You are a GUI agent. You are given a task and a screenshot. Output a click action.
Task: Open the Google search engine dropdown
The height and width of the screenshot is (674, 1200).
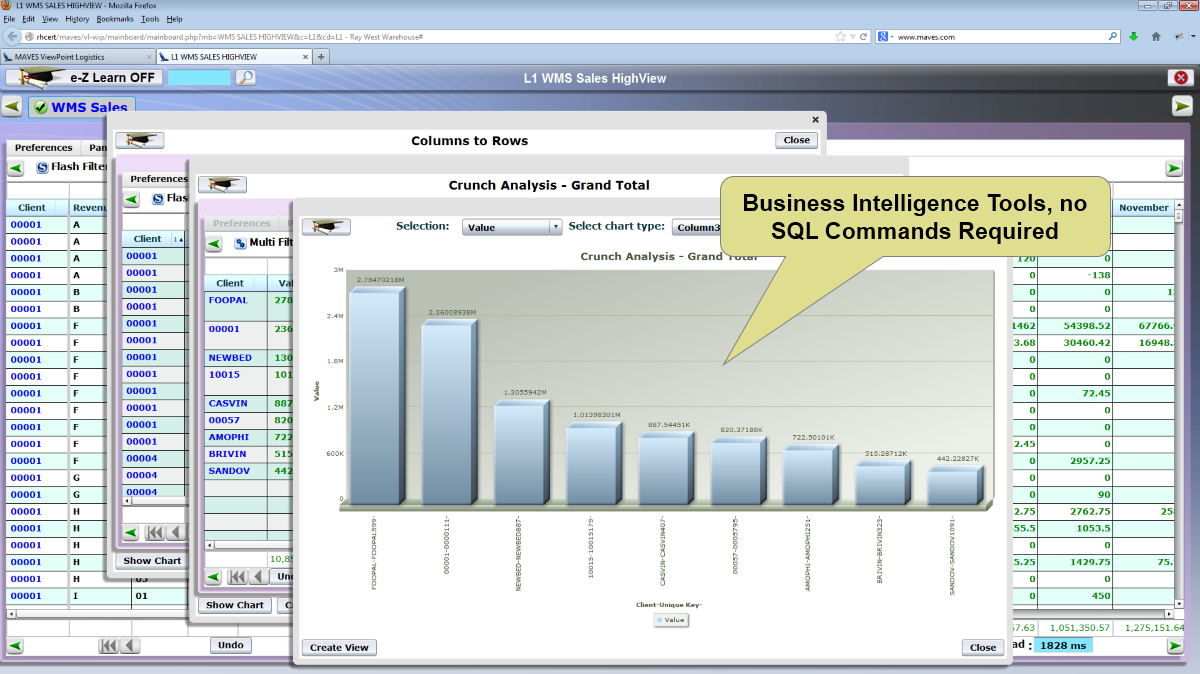click(886, 37)
